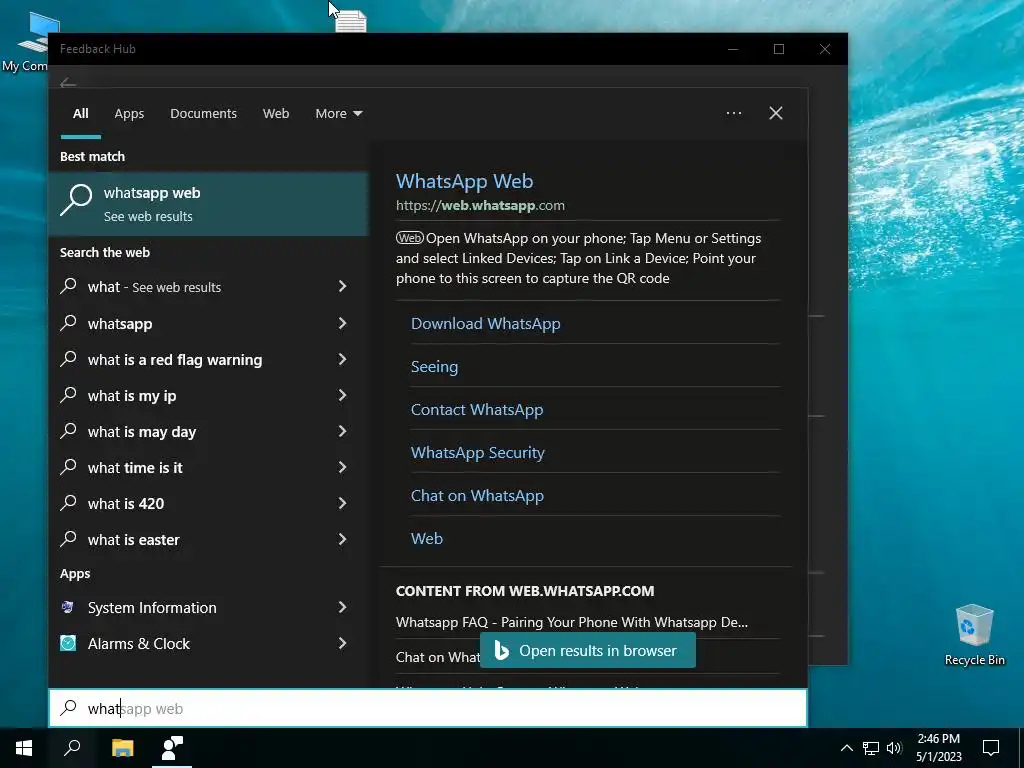Click the taskbar clock and date
Image resolution: width=1024 pixels, height=768 pixels.
pos(938,748)
